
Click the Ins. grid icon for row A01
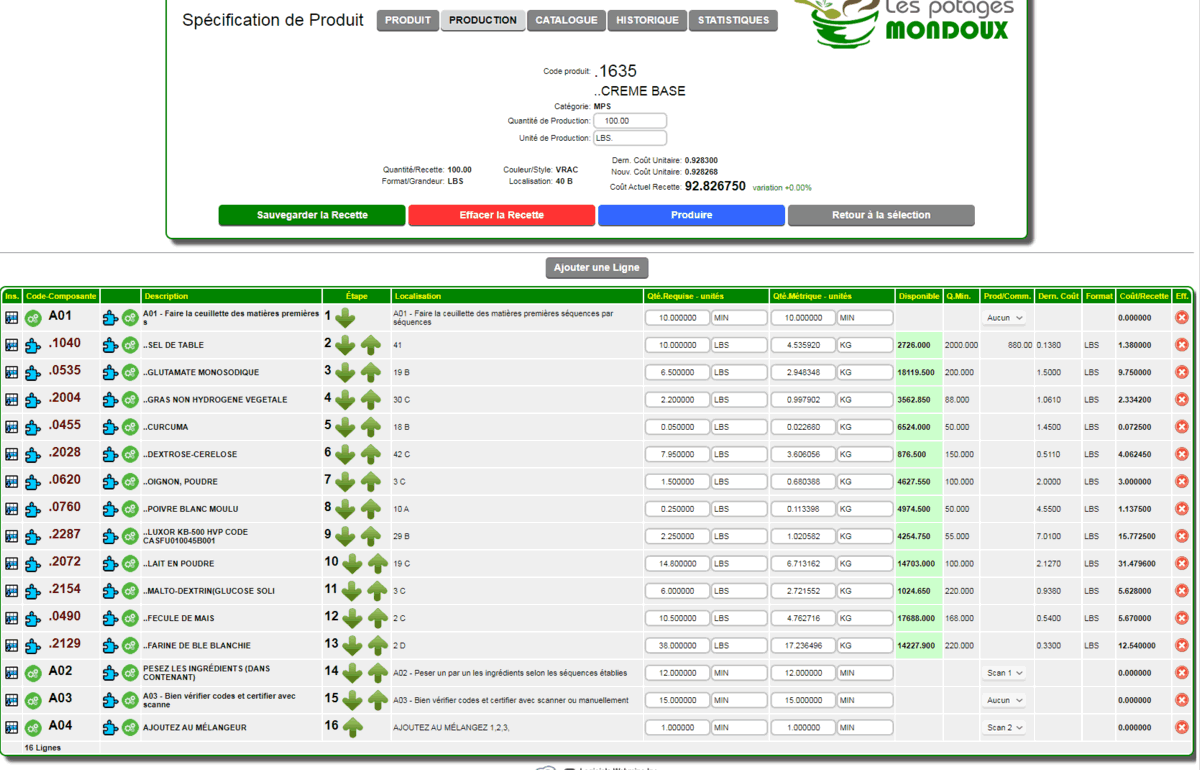point(12,318)
